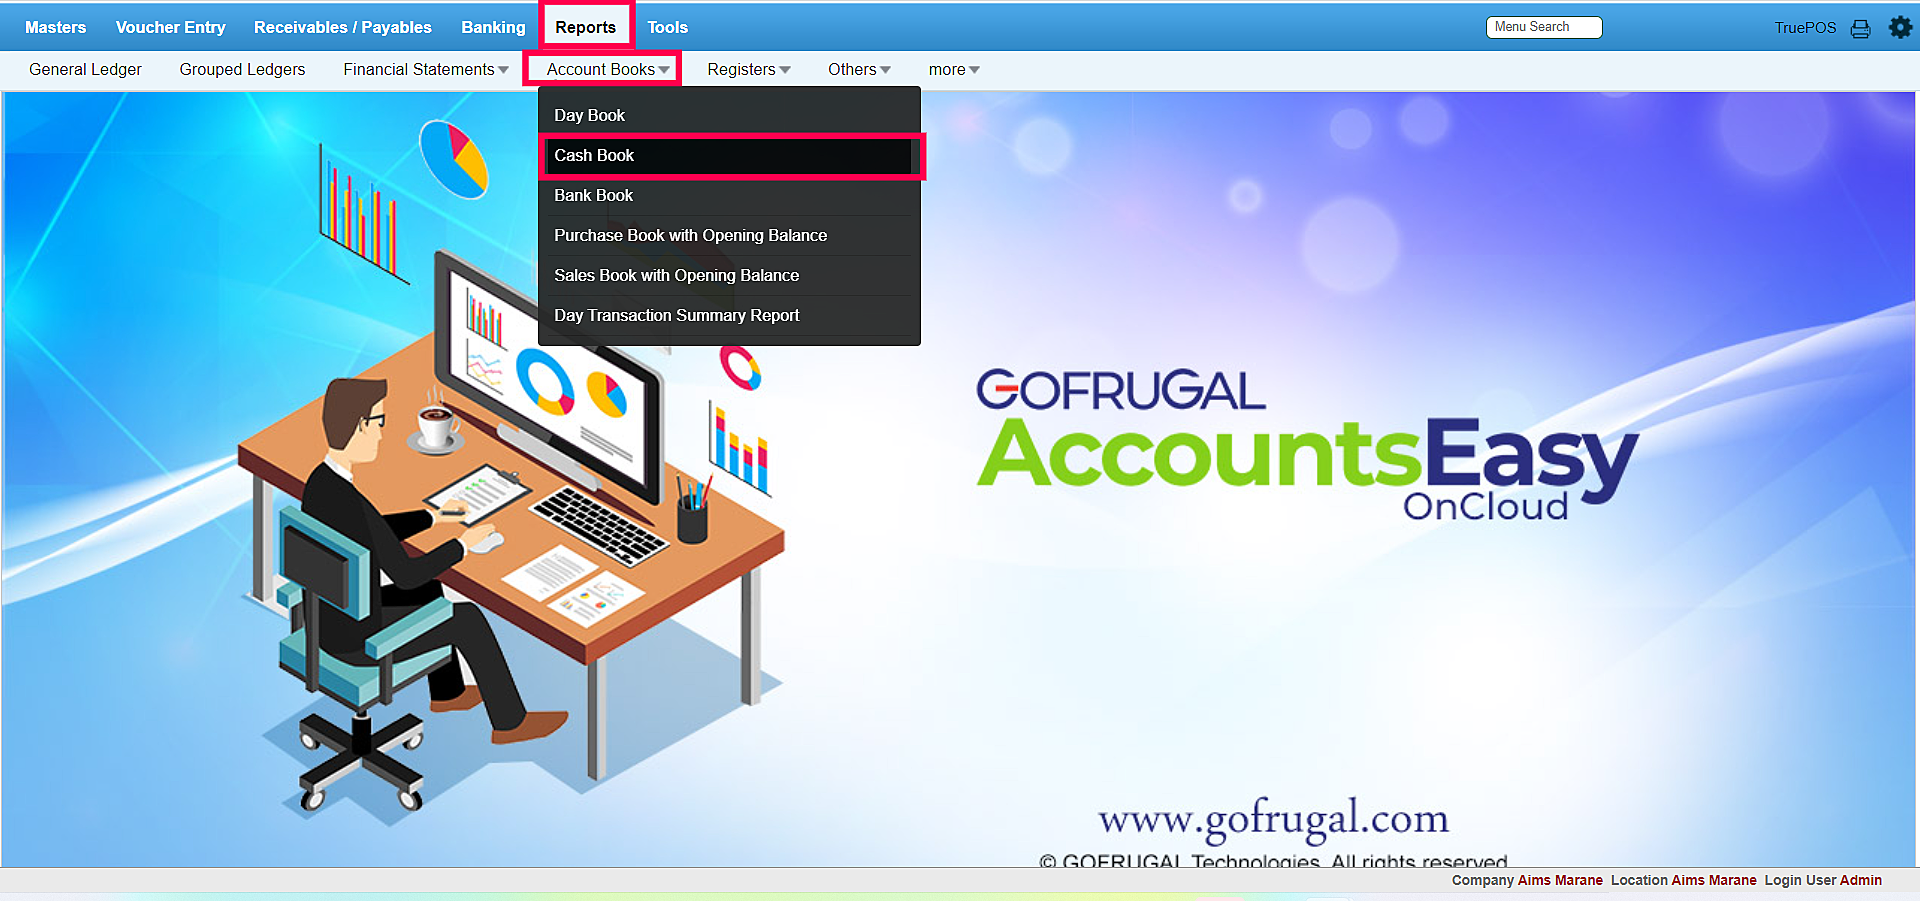Select the Reports menu
The height and width of the screenshot is (901, 1920).
coord(586,28)
